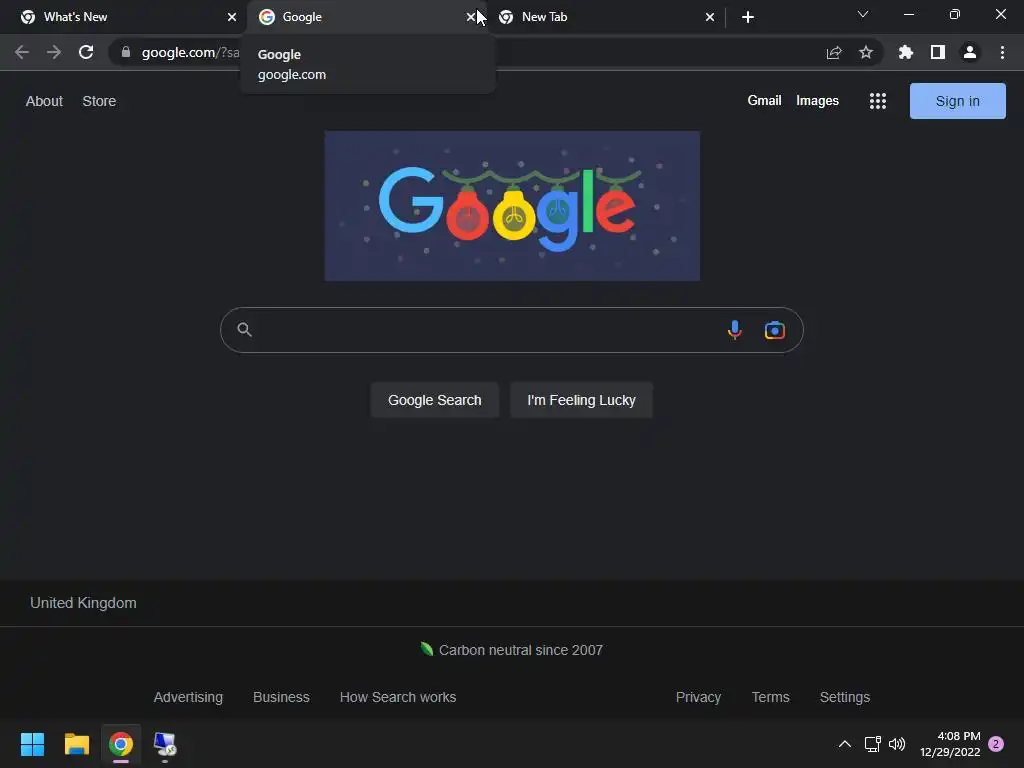Open the Settings footer menu

click(844, 697)
